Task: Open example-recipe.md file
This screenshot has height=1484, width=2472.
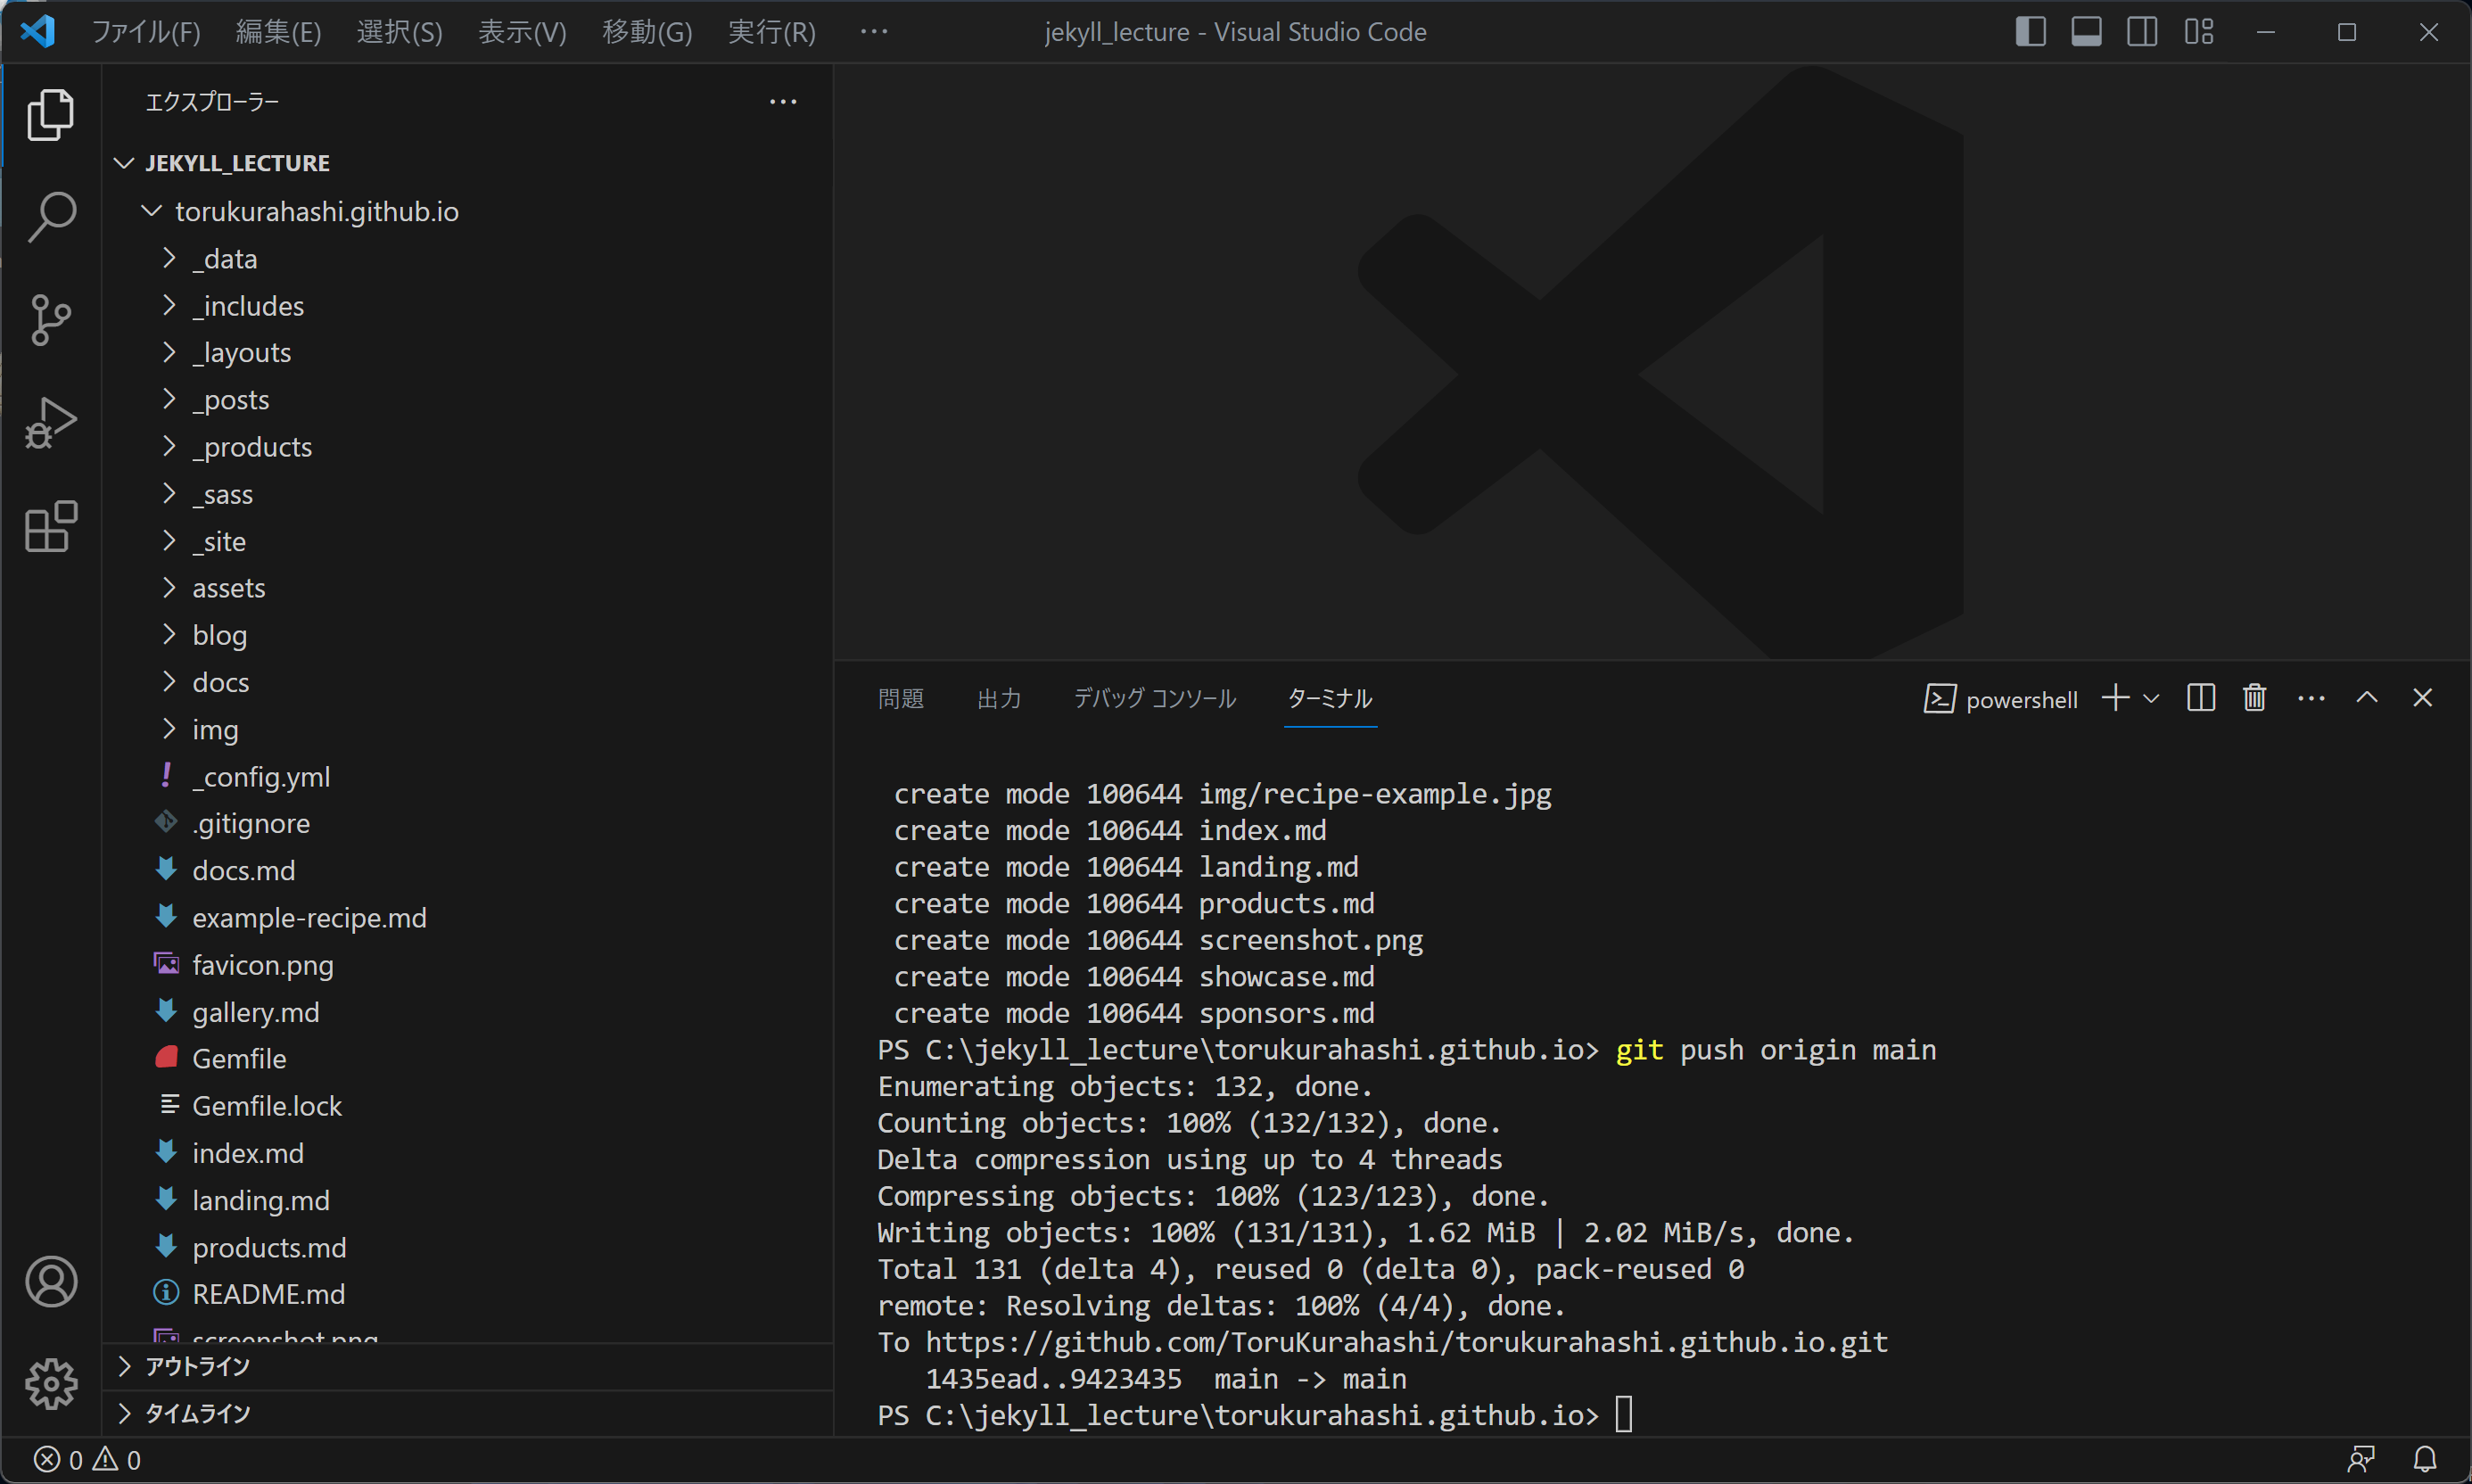Action: pyautogui.click(x=468, y=917)
